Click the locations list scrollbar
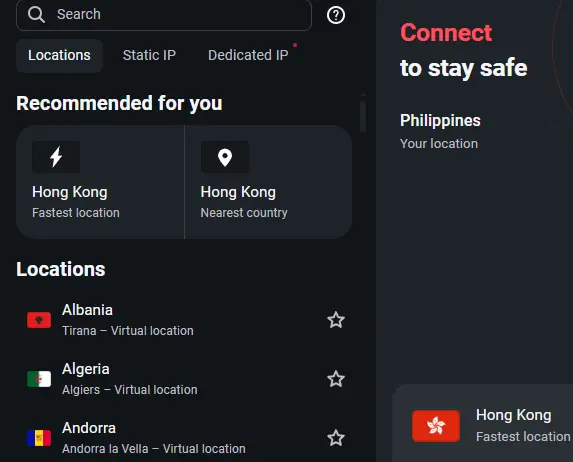This screenshot has height=462, width=573. point(363,117)
